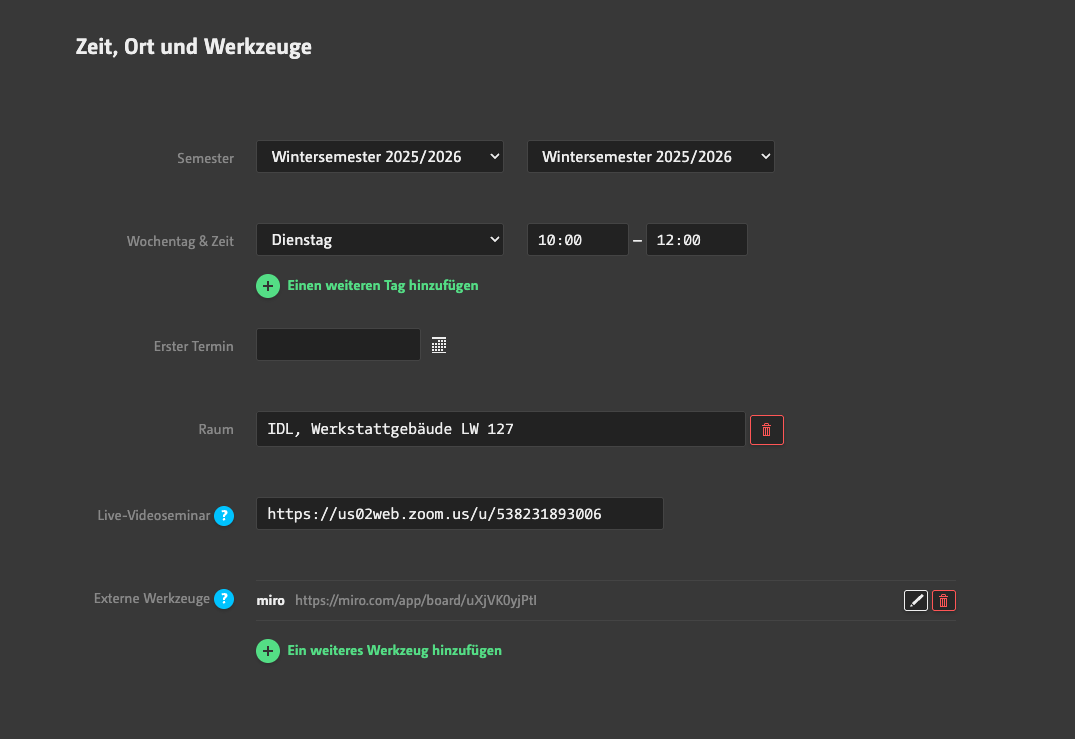The width and height of the screenshot is (1075, 739).
Task: Click the Live-Videoseminar URL field
Action: click(x=459, y=513)
